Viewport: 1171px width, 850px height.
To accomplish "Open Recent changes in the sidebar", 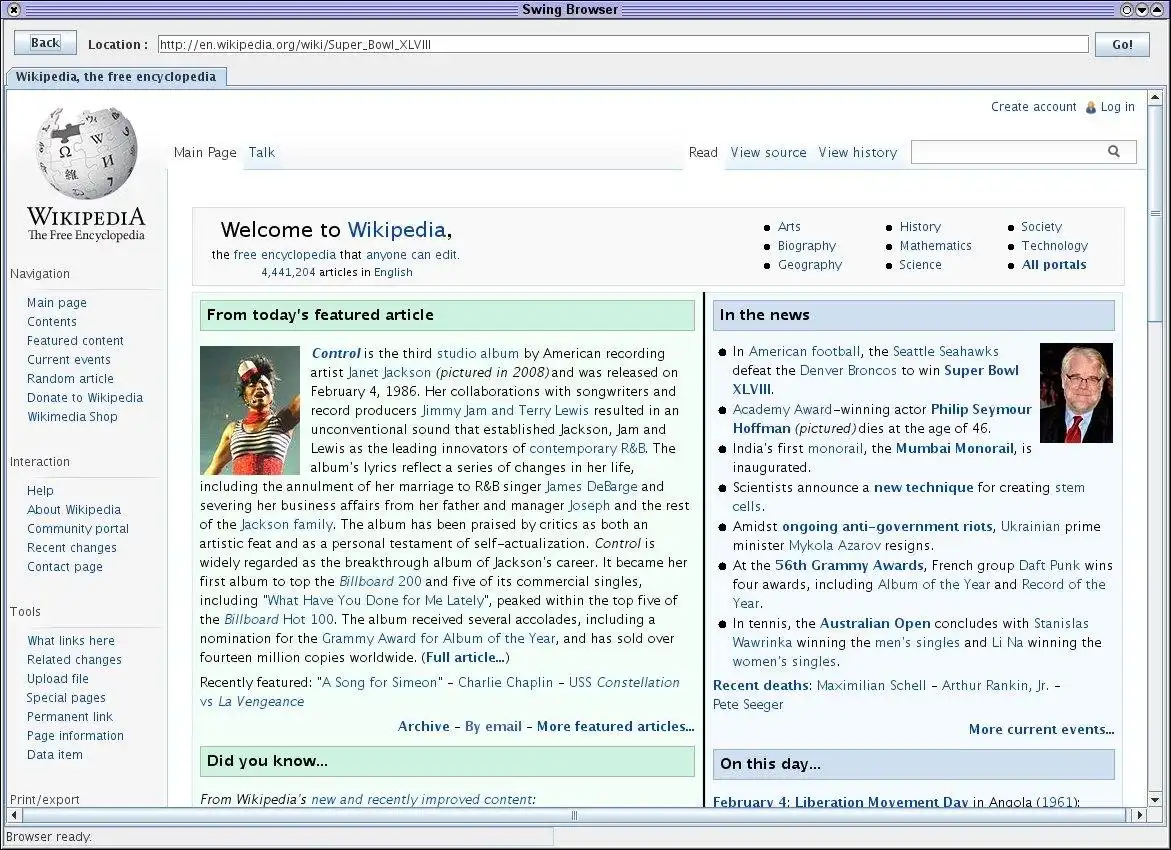I will pos(72,547).
